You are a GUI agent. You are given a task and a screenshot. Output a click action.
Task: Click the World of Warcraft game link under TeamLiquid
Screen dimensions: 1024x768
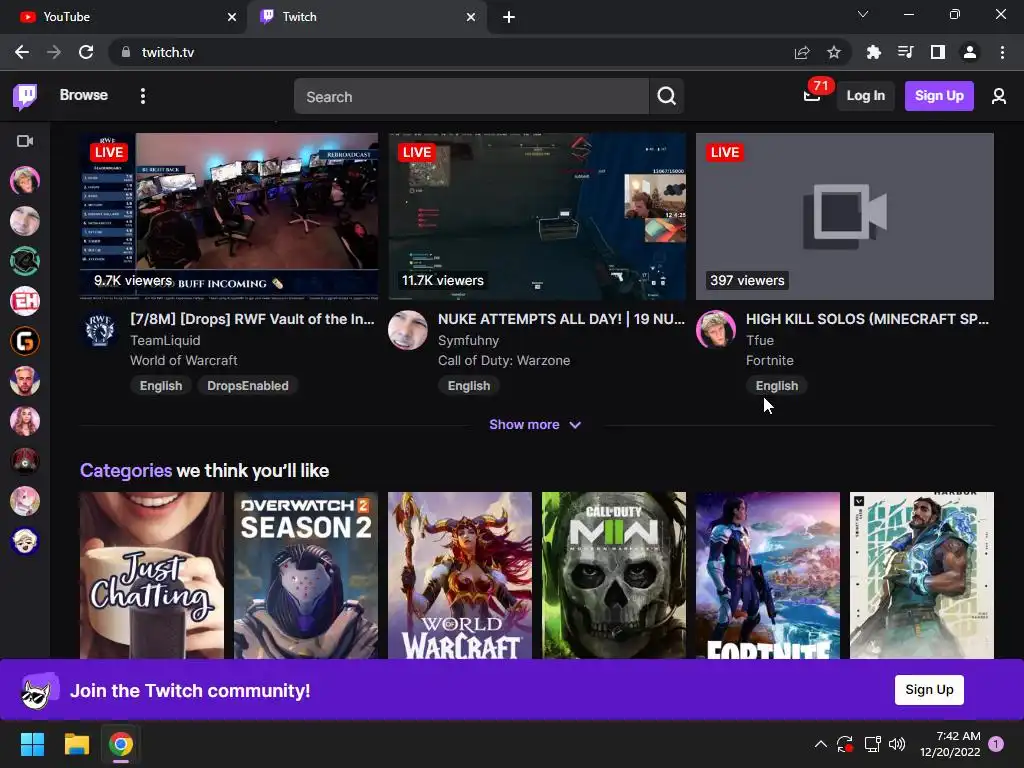184,360
